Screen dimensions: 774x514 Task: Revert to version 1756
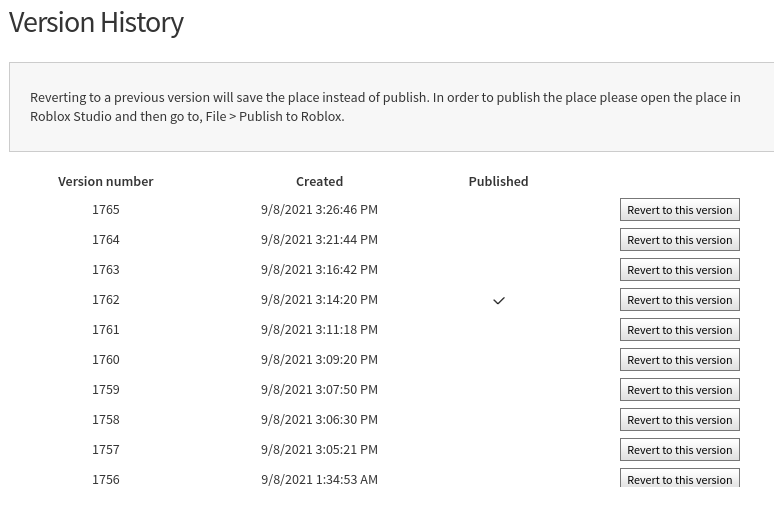(x=680, y=478)
